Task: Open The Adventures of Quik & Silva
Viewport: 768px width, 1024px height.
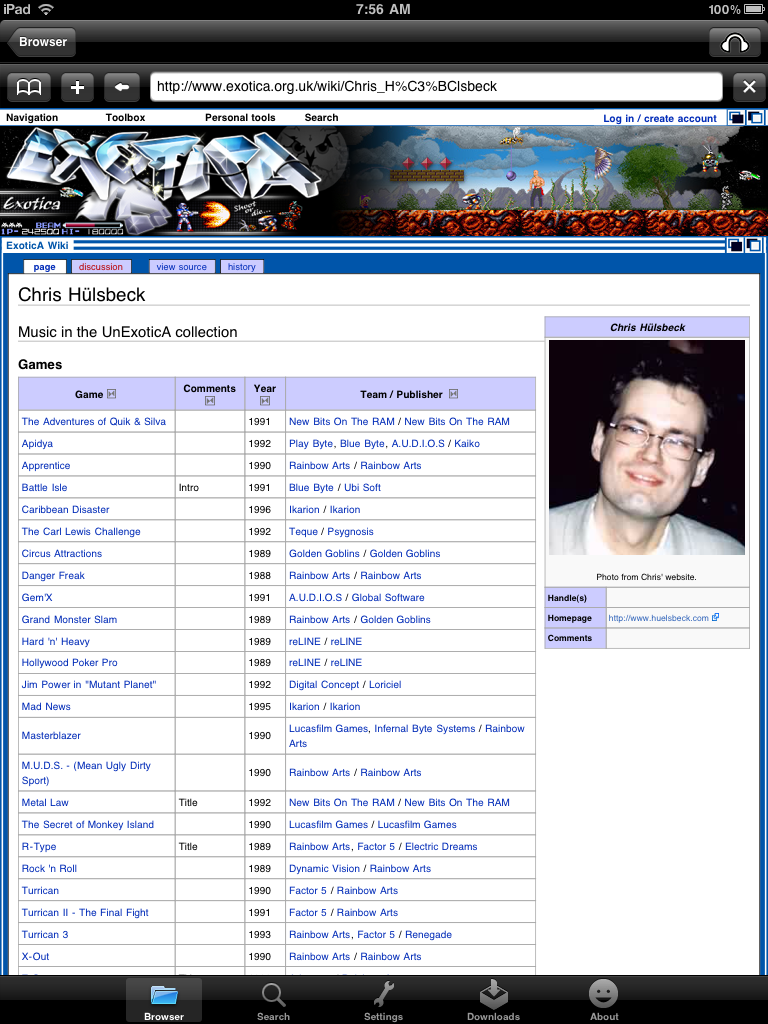Action: (93, 421)
